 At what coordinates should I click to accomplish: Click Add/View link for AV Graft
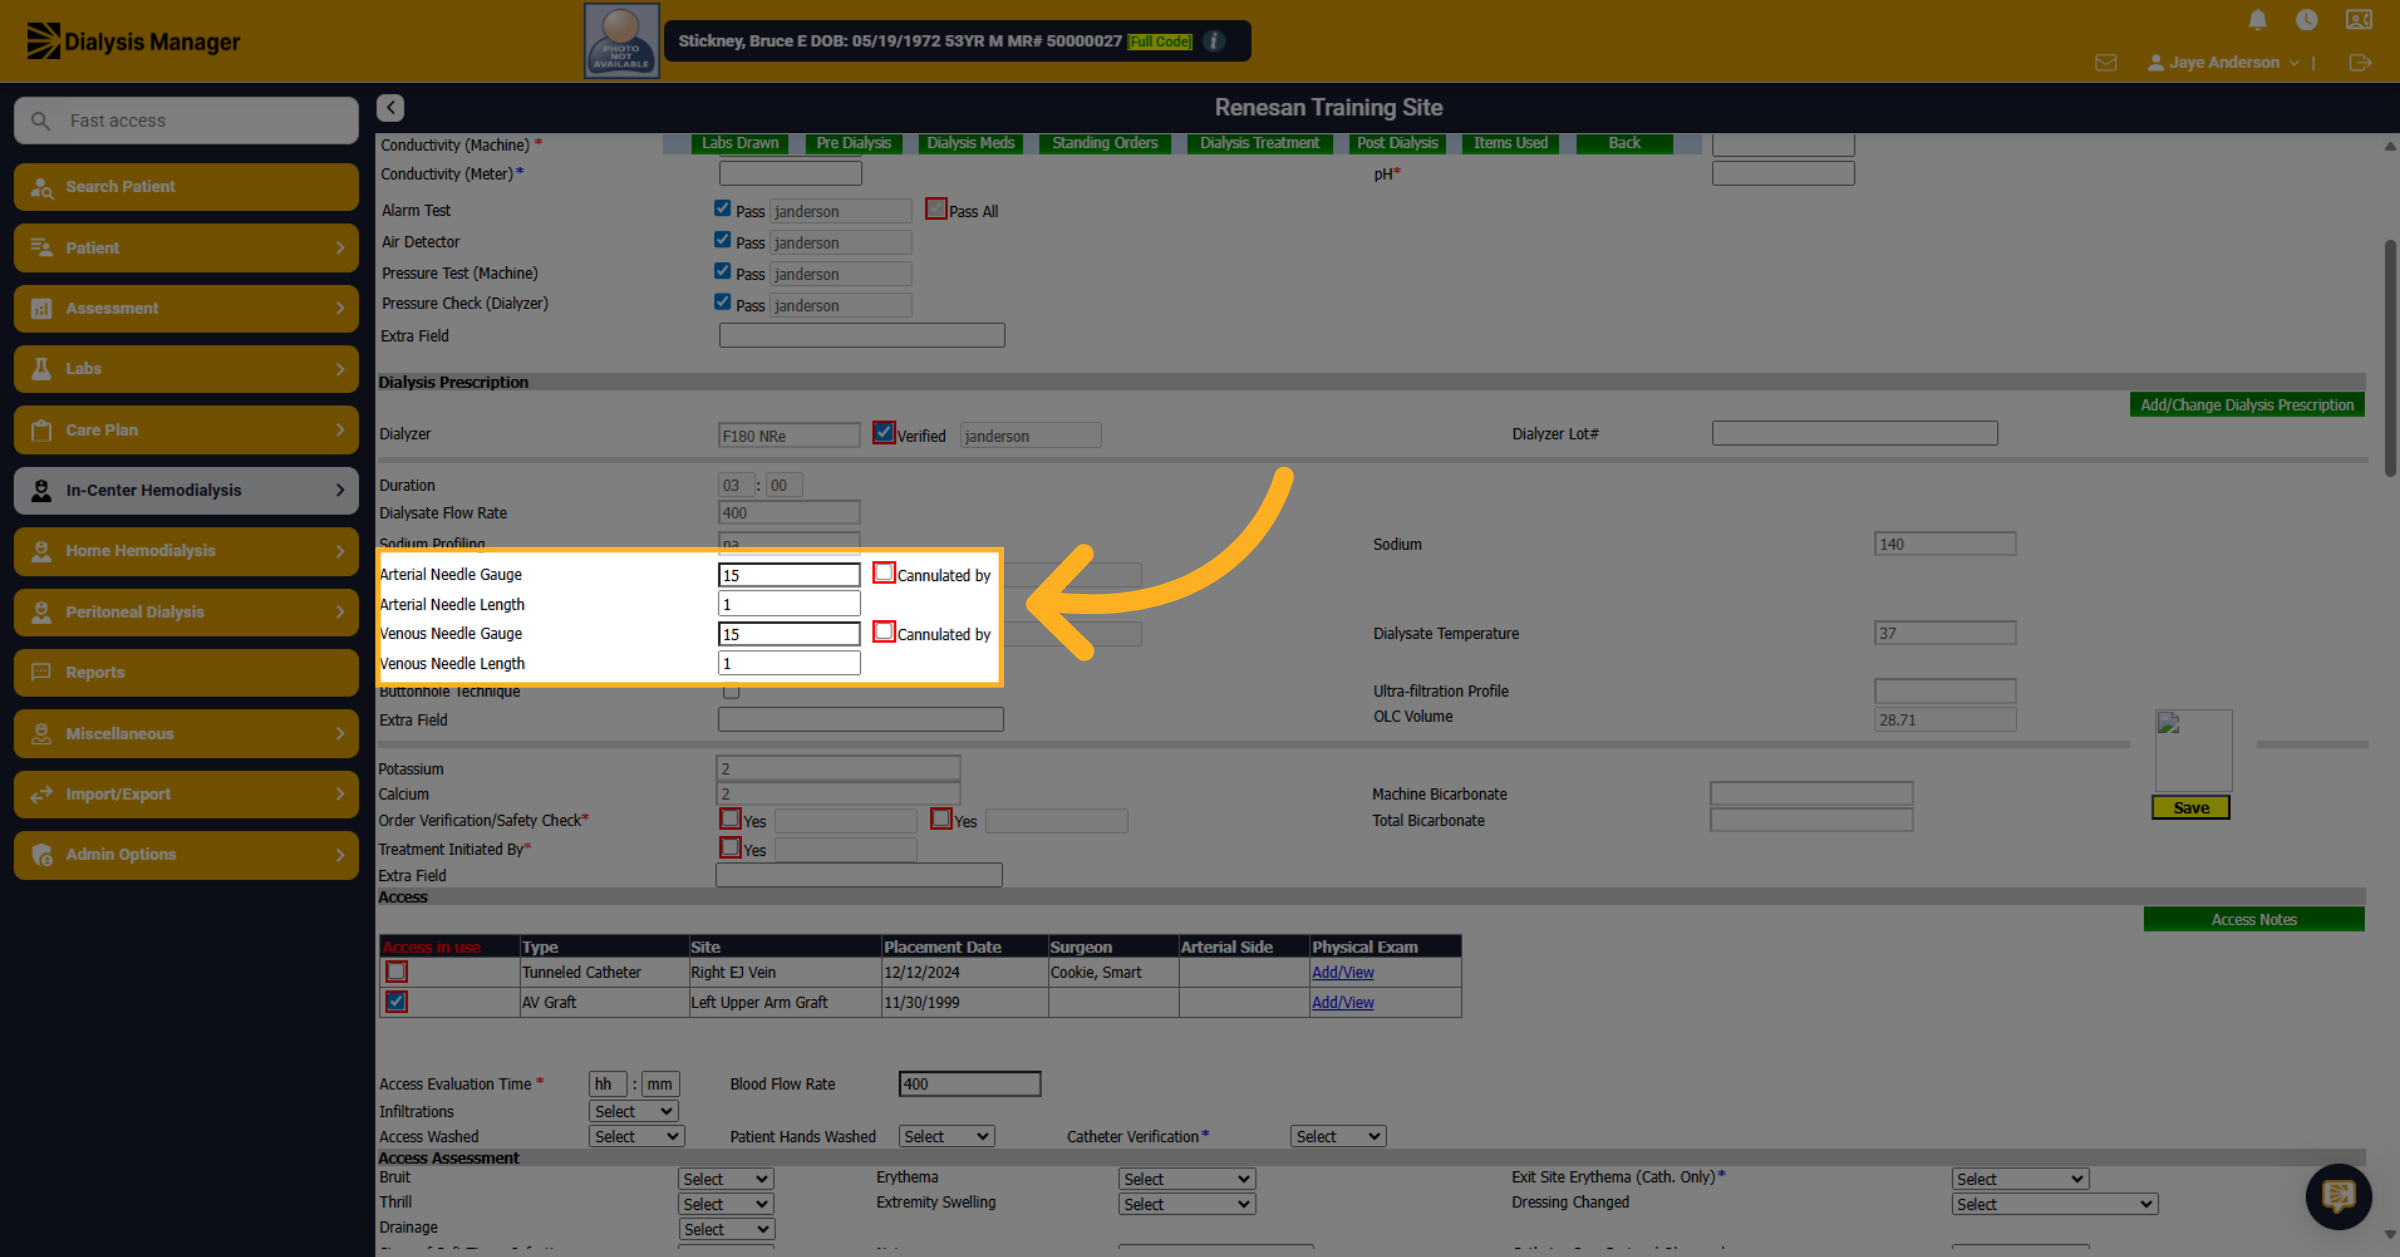(x=1343, y=1002)
